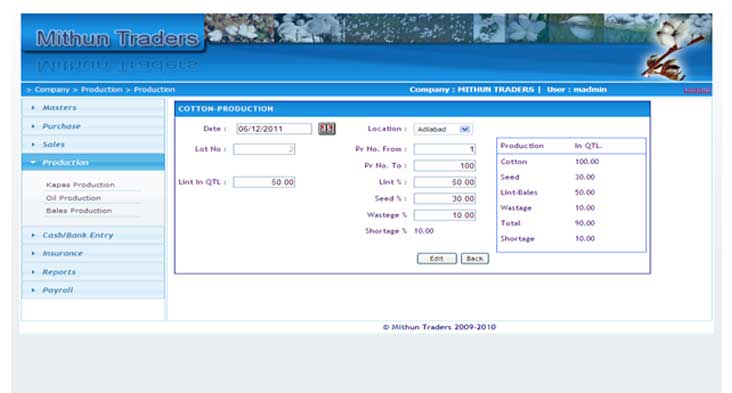Expand the Purchase menu section

pos(93,126)
